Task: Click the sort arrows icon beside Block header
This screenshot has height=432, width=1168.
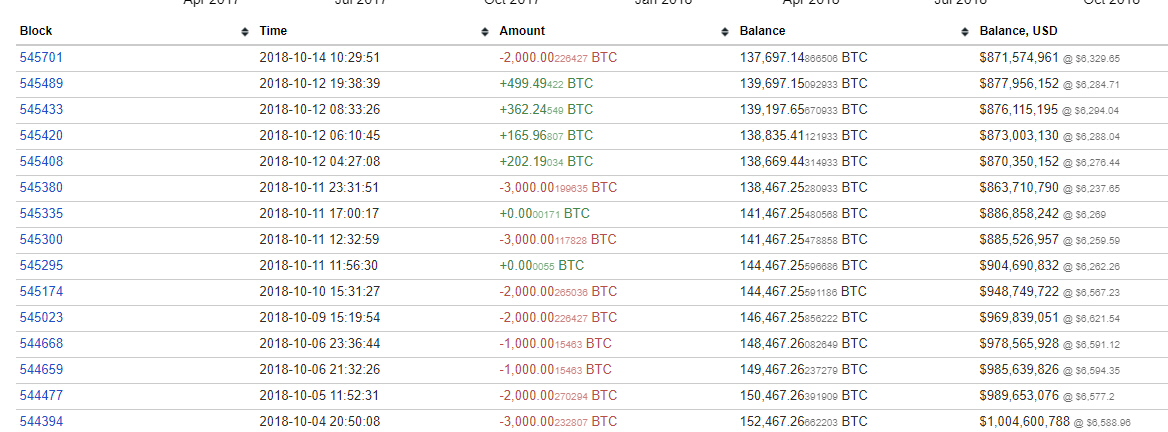Action: pos(245,32)
